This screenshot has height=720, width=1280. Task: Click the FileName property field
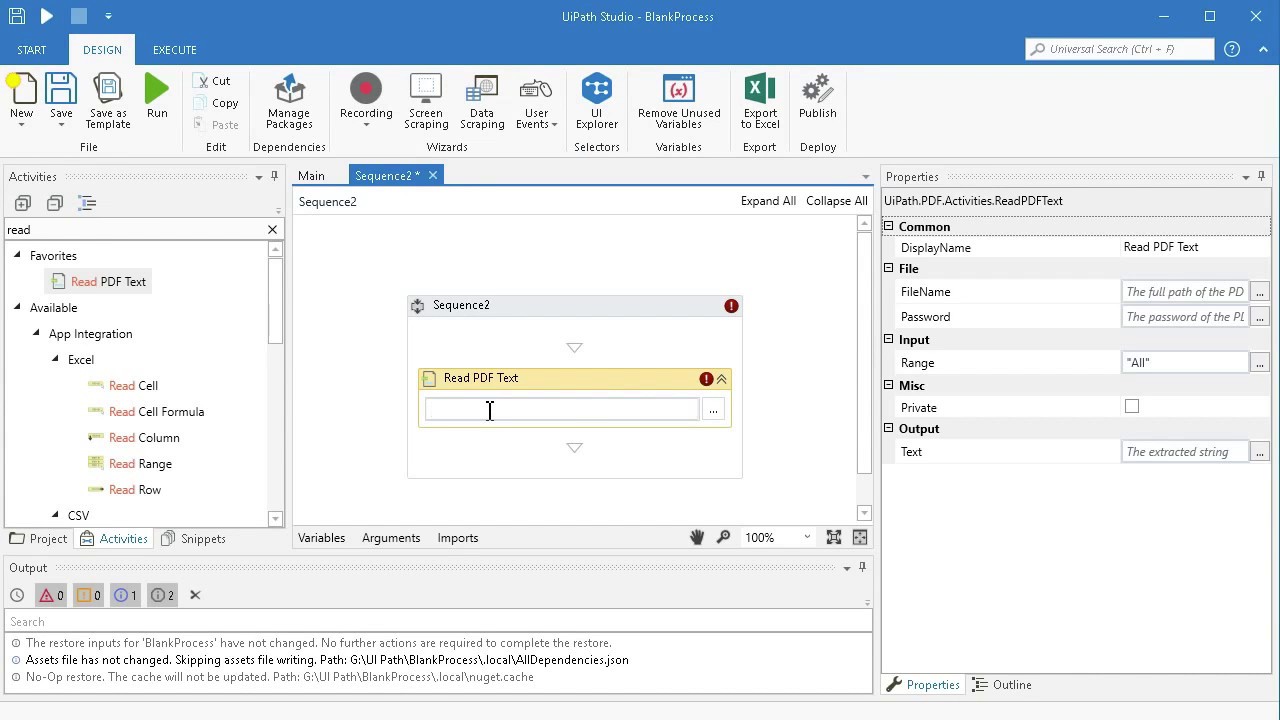(x=1185, y=292)
